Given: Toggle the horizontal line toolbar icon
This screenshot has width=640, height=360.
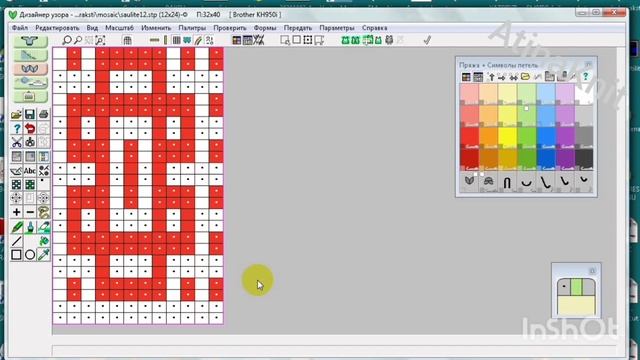Looking at the screenshot, I should click(154, 40).
